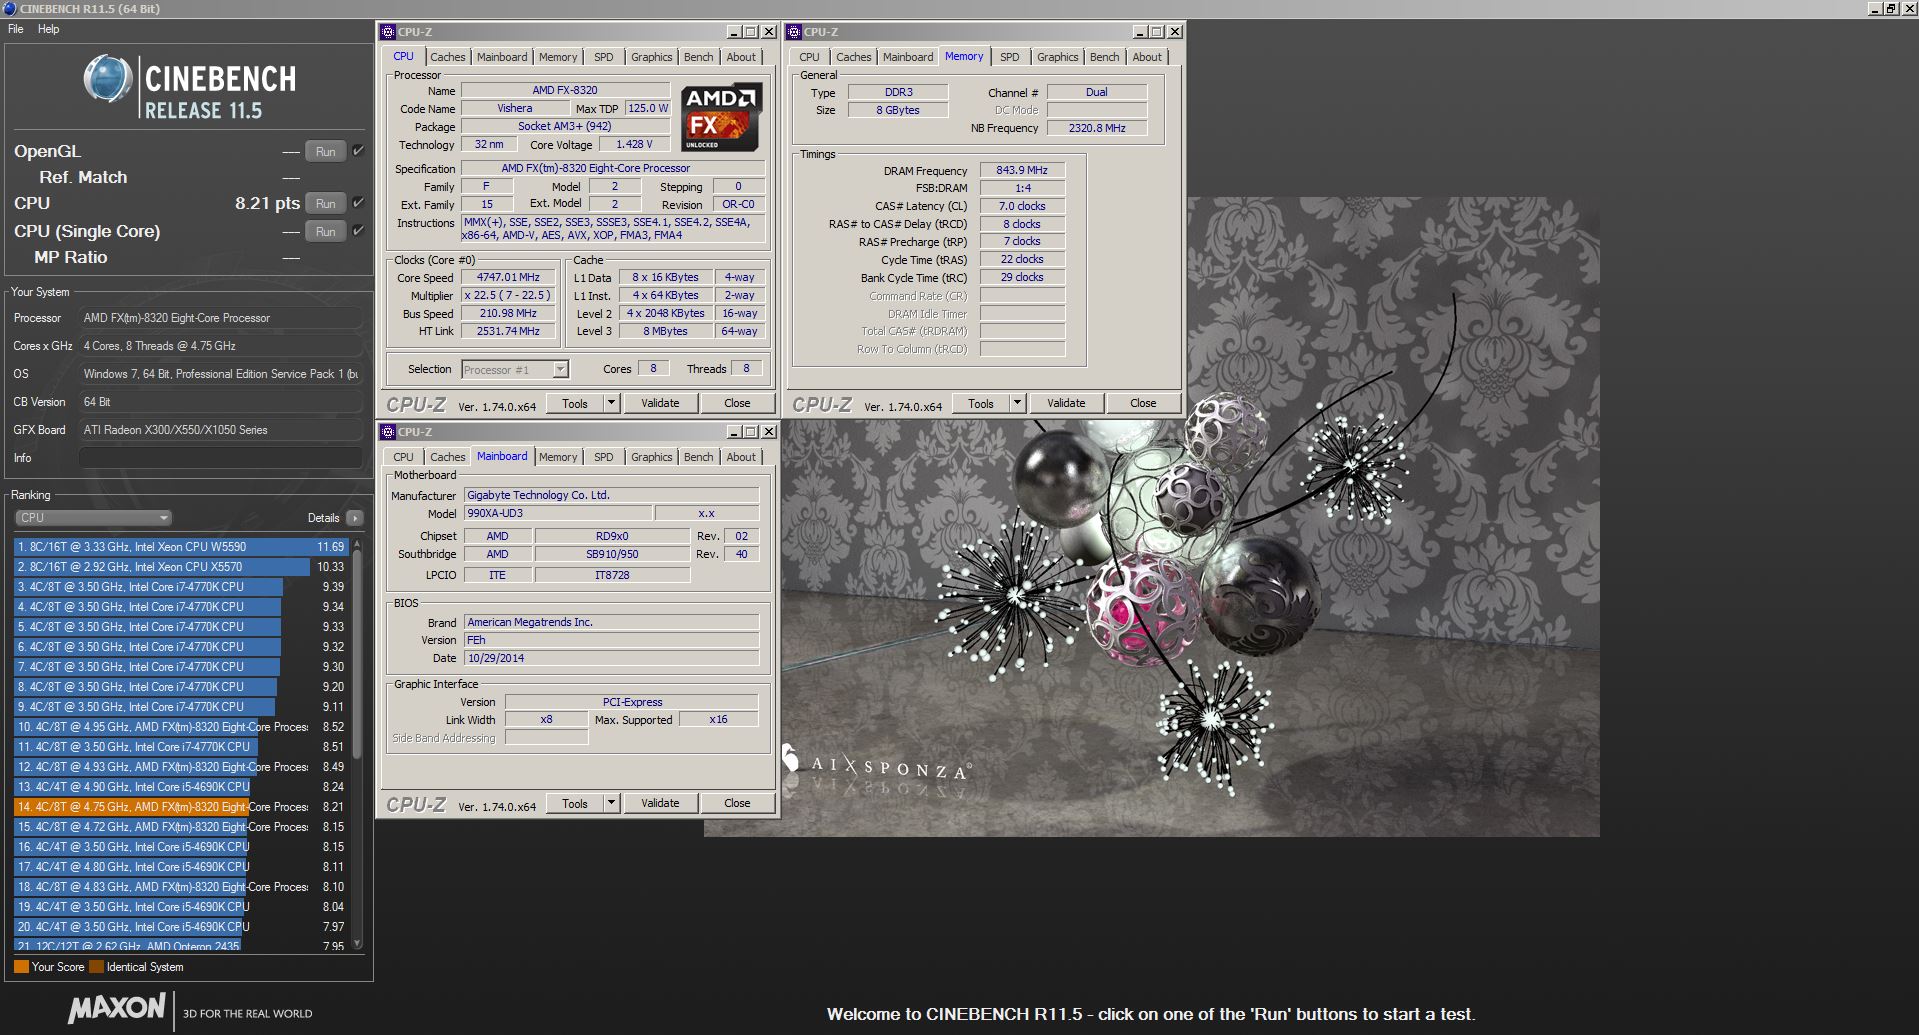This screenshot has width=1919, height=1035.
Task: Click motherboard model 990XA-UD3 field
Action: [558, 513]
